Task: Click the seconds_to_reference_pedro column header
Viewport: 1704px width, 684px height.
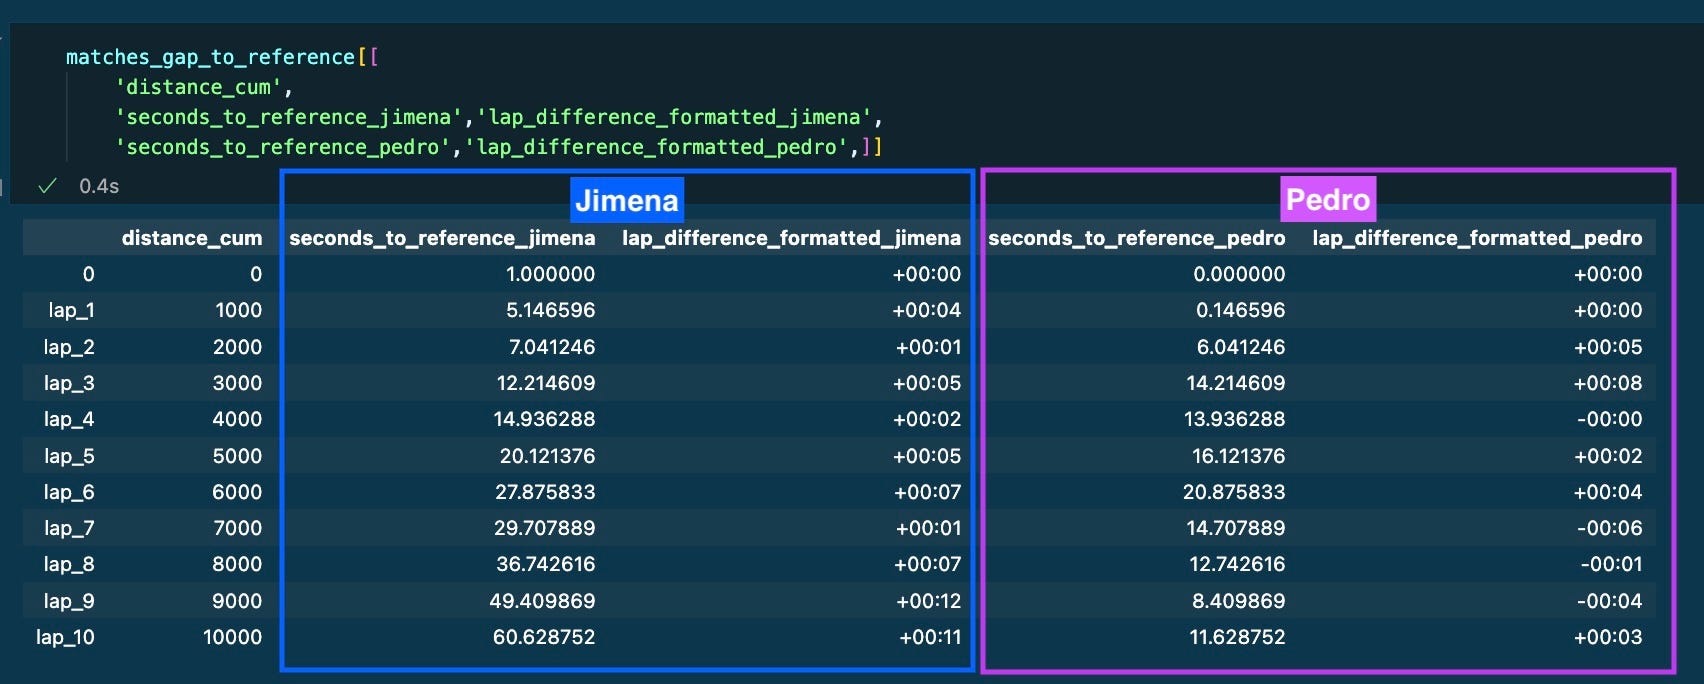Action: [1136, 238]
